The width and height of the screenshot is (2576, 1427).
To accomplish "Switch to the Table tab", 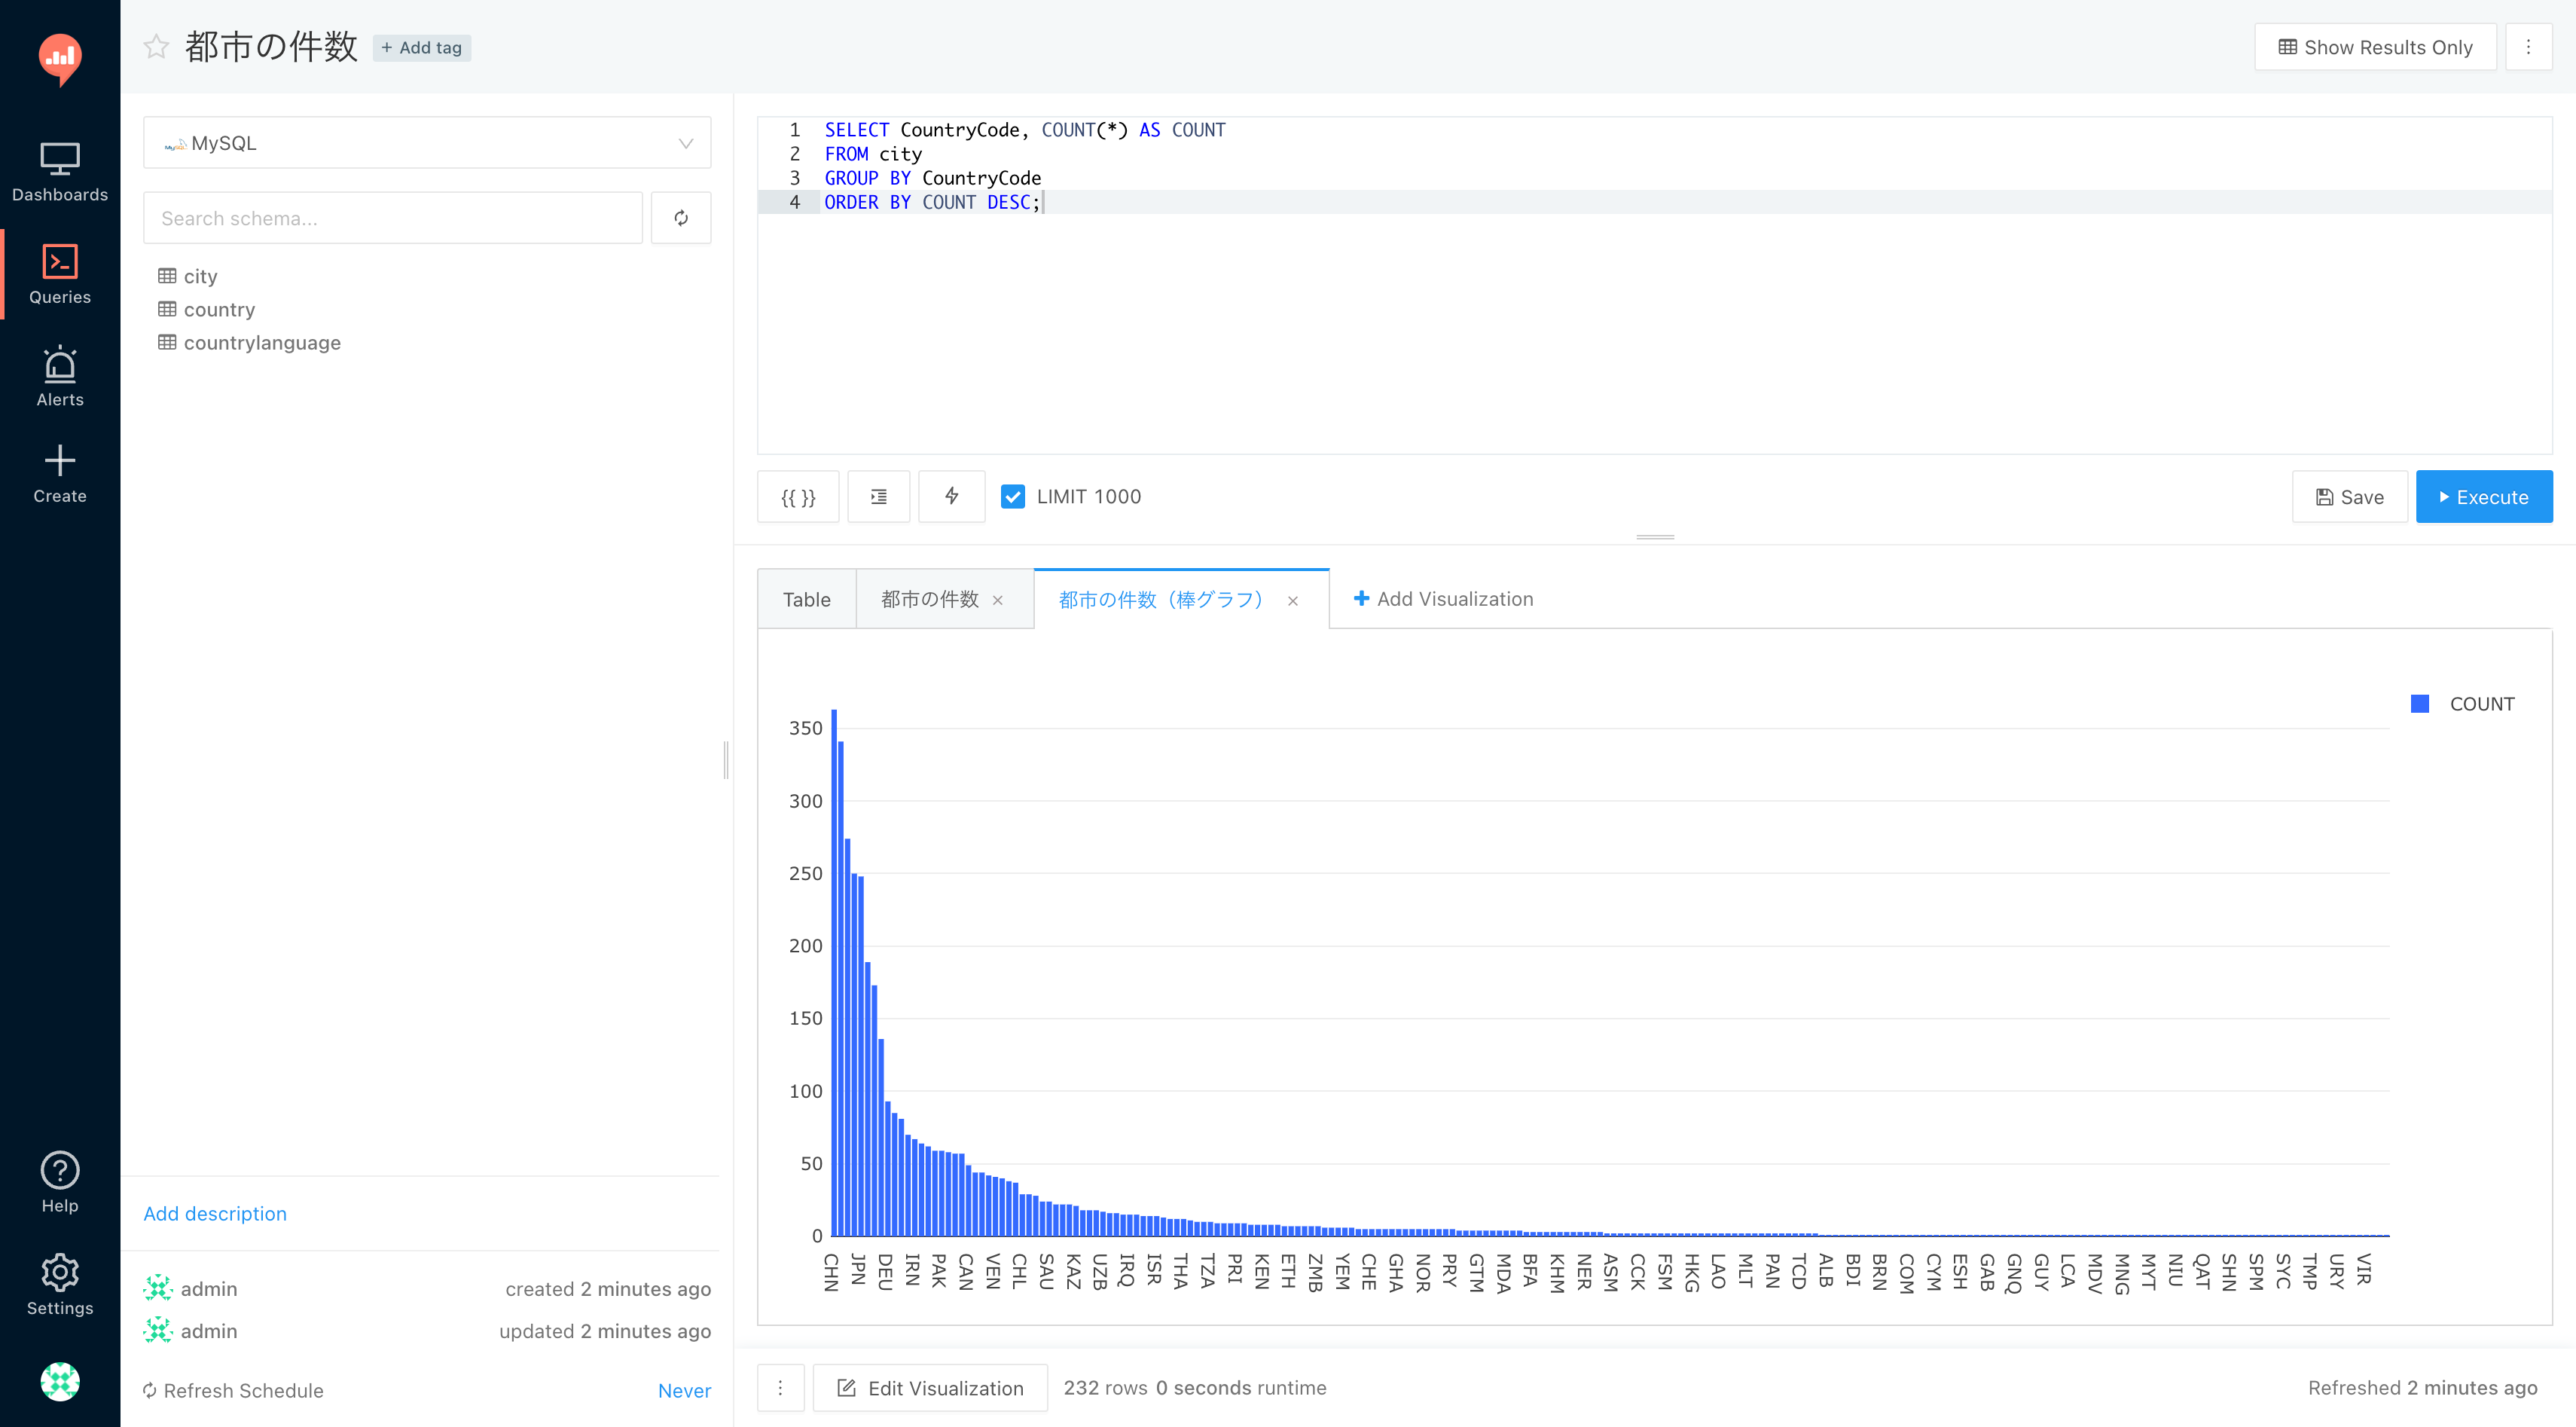I will tap(806, 599).
